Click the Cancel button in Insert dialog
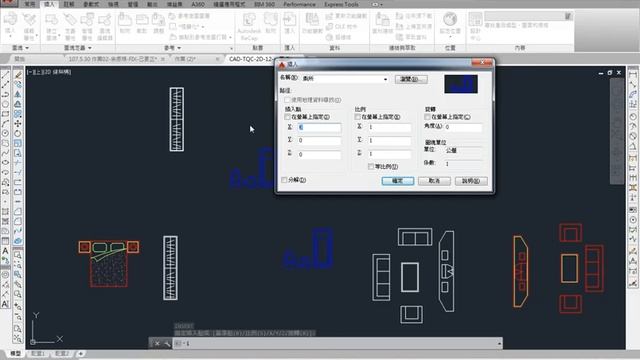The image size is (640, 360). pos(434,181)
